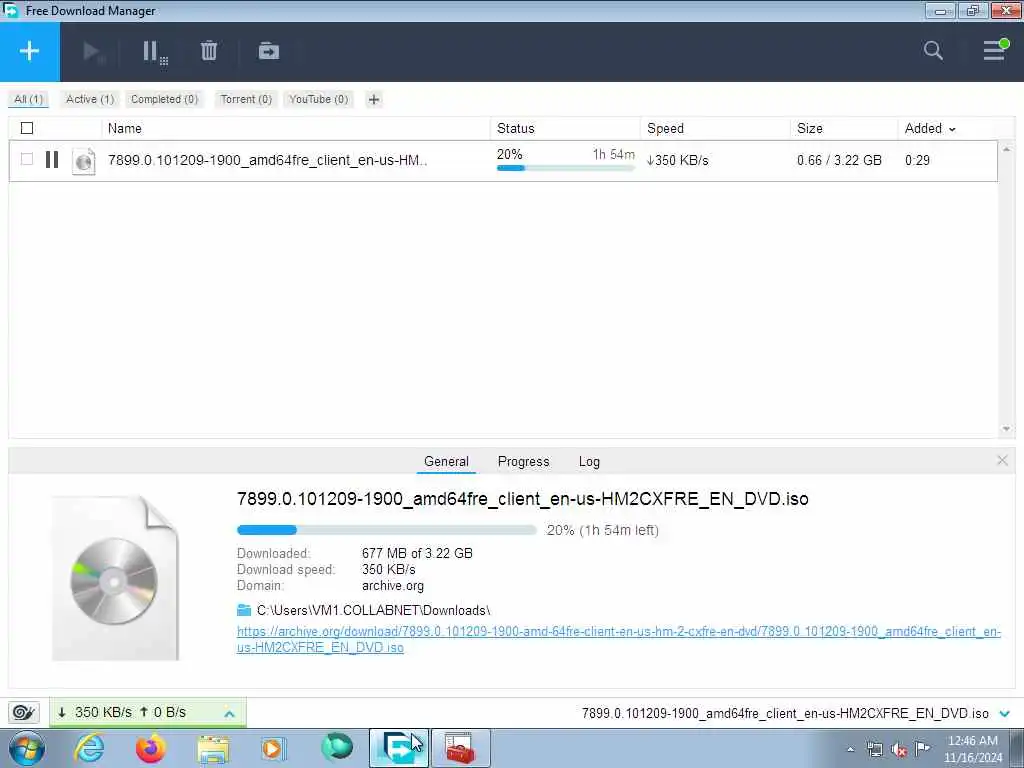This screenshot has height=768, width=1024.
Task: Click the trash delete toolbar icon
Action: coord(209,51)
